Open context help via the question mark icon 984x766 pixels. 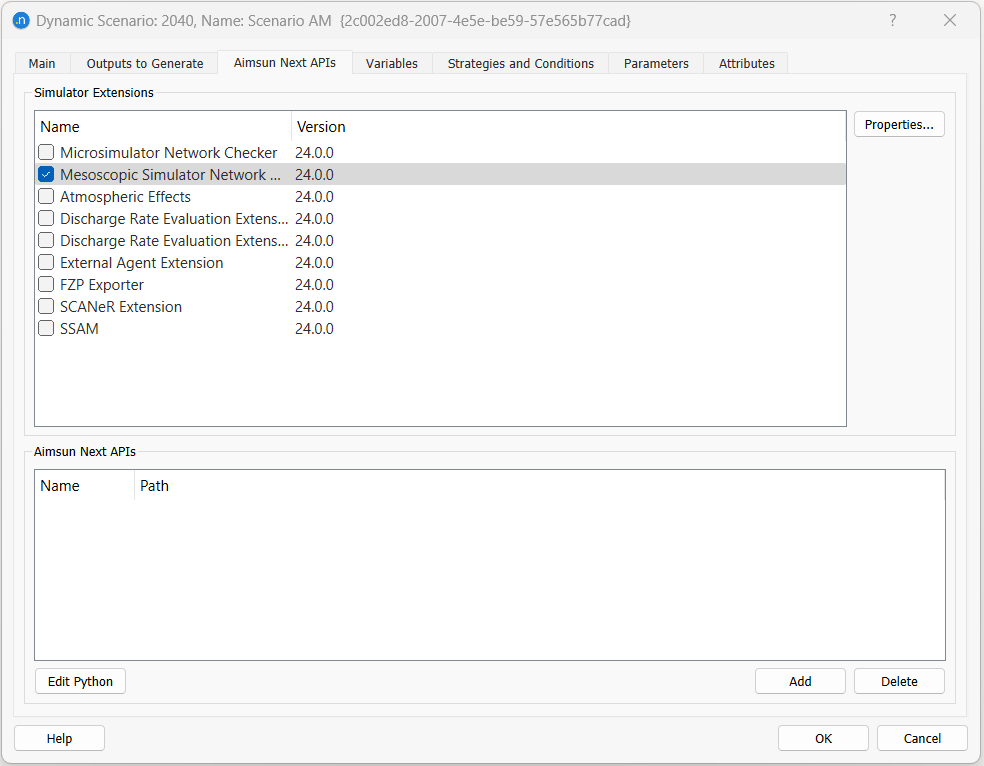pos(892,20)
